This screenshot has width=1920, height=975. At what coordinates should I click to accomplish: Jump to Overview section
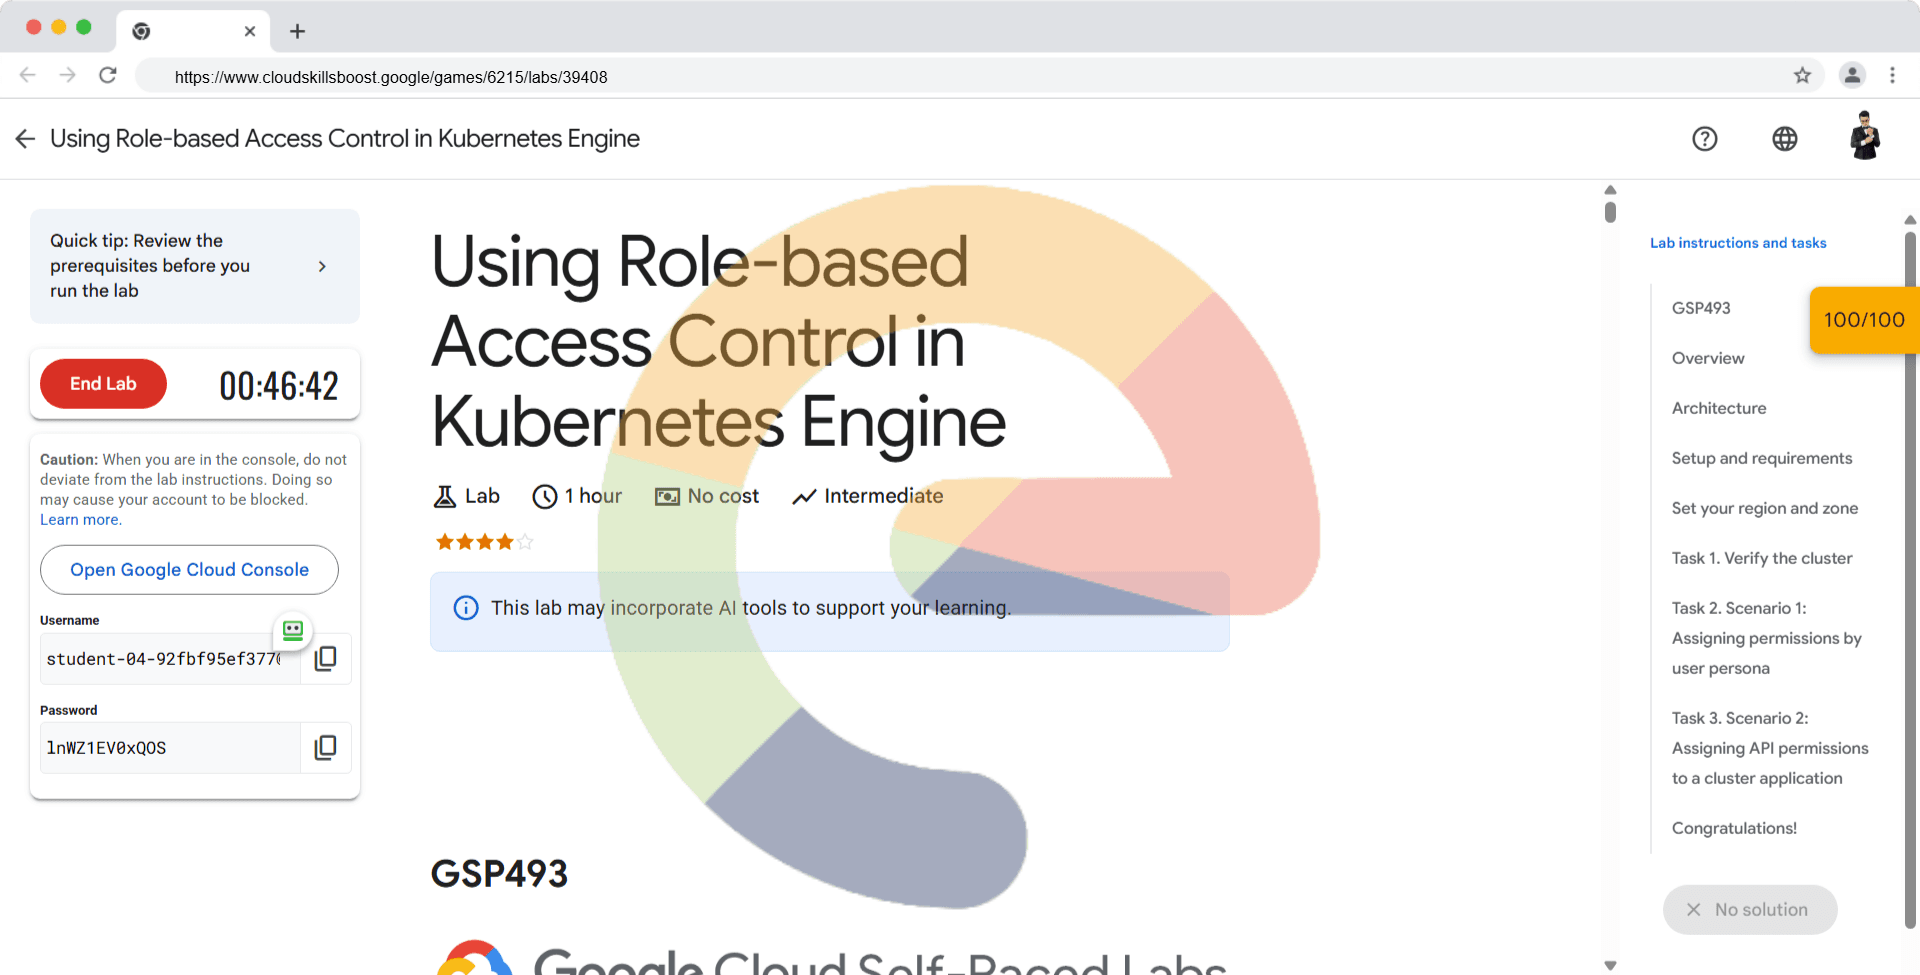[x=1708, y=358]
